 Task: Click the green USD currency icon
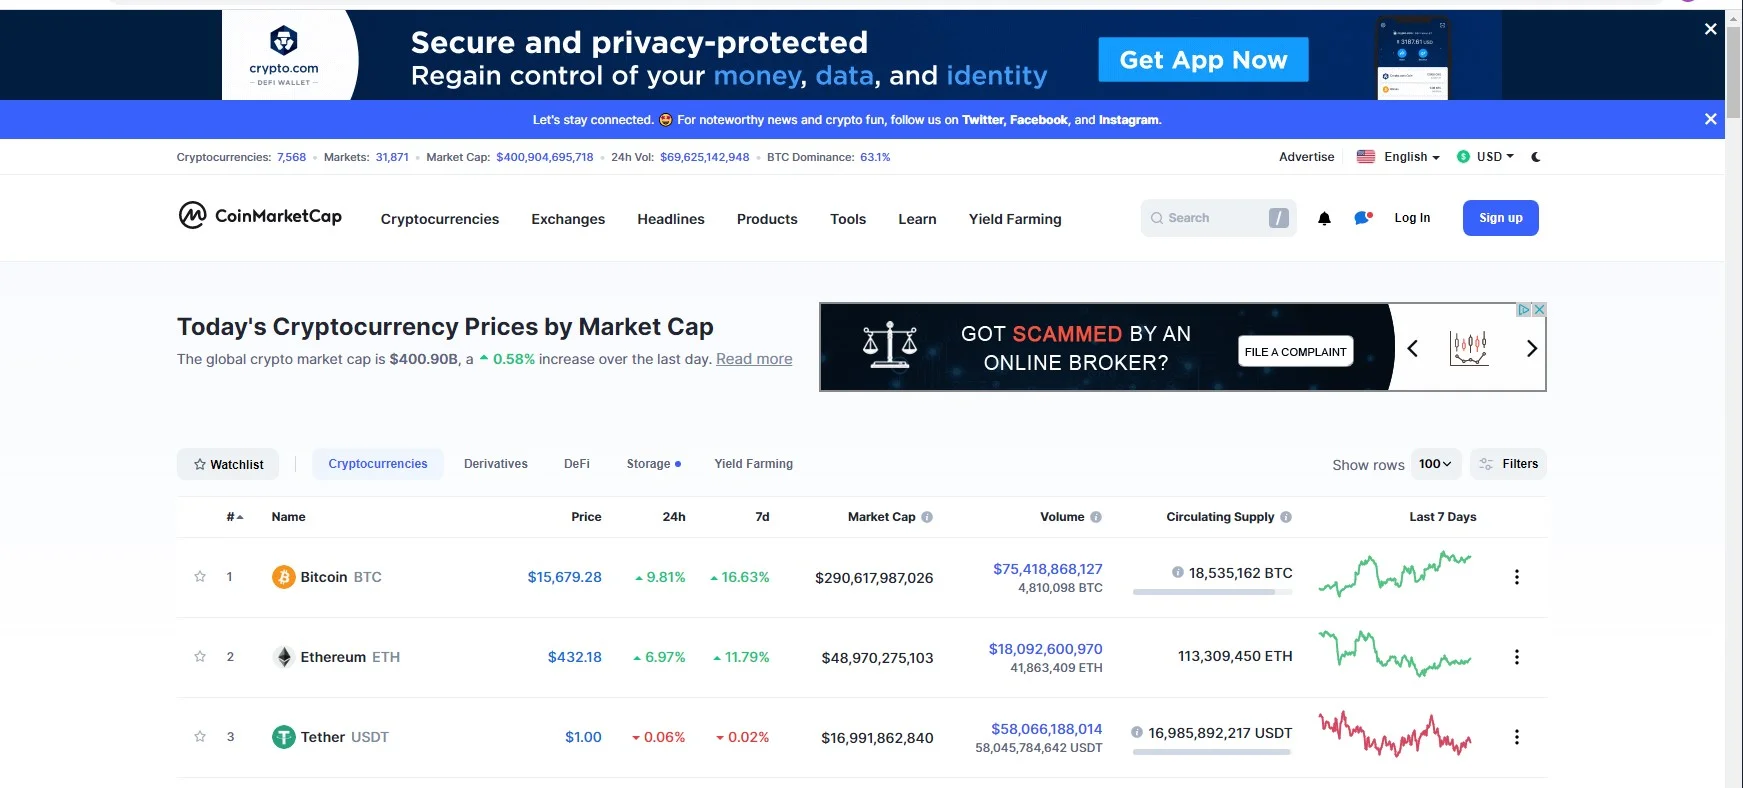(x=1463, y=157)
